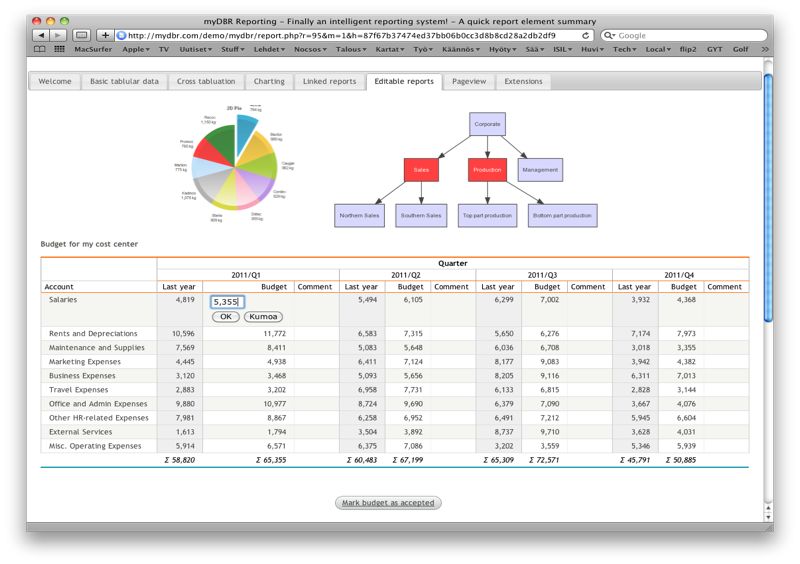The width and height of the screenshot is (800, 564).
Task: Click the Production node in org chart
Action: click(487, 171)
